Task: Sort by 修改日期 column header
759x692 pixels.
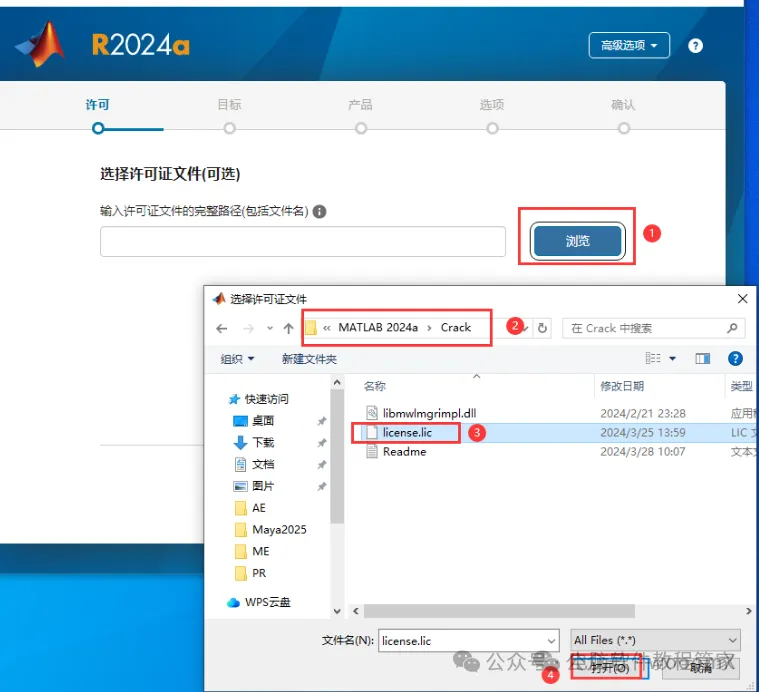Action: 622,386
